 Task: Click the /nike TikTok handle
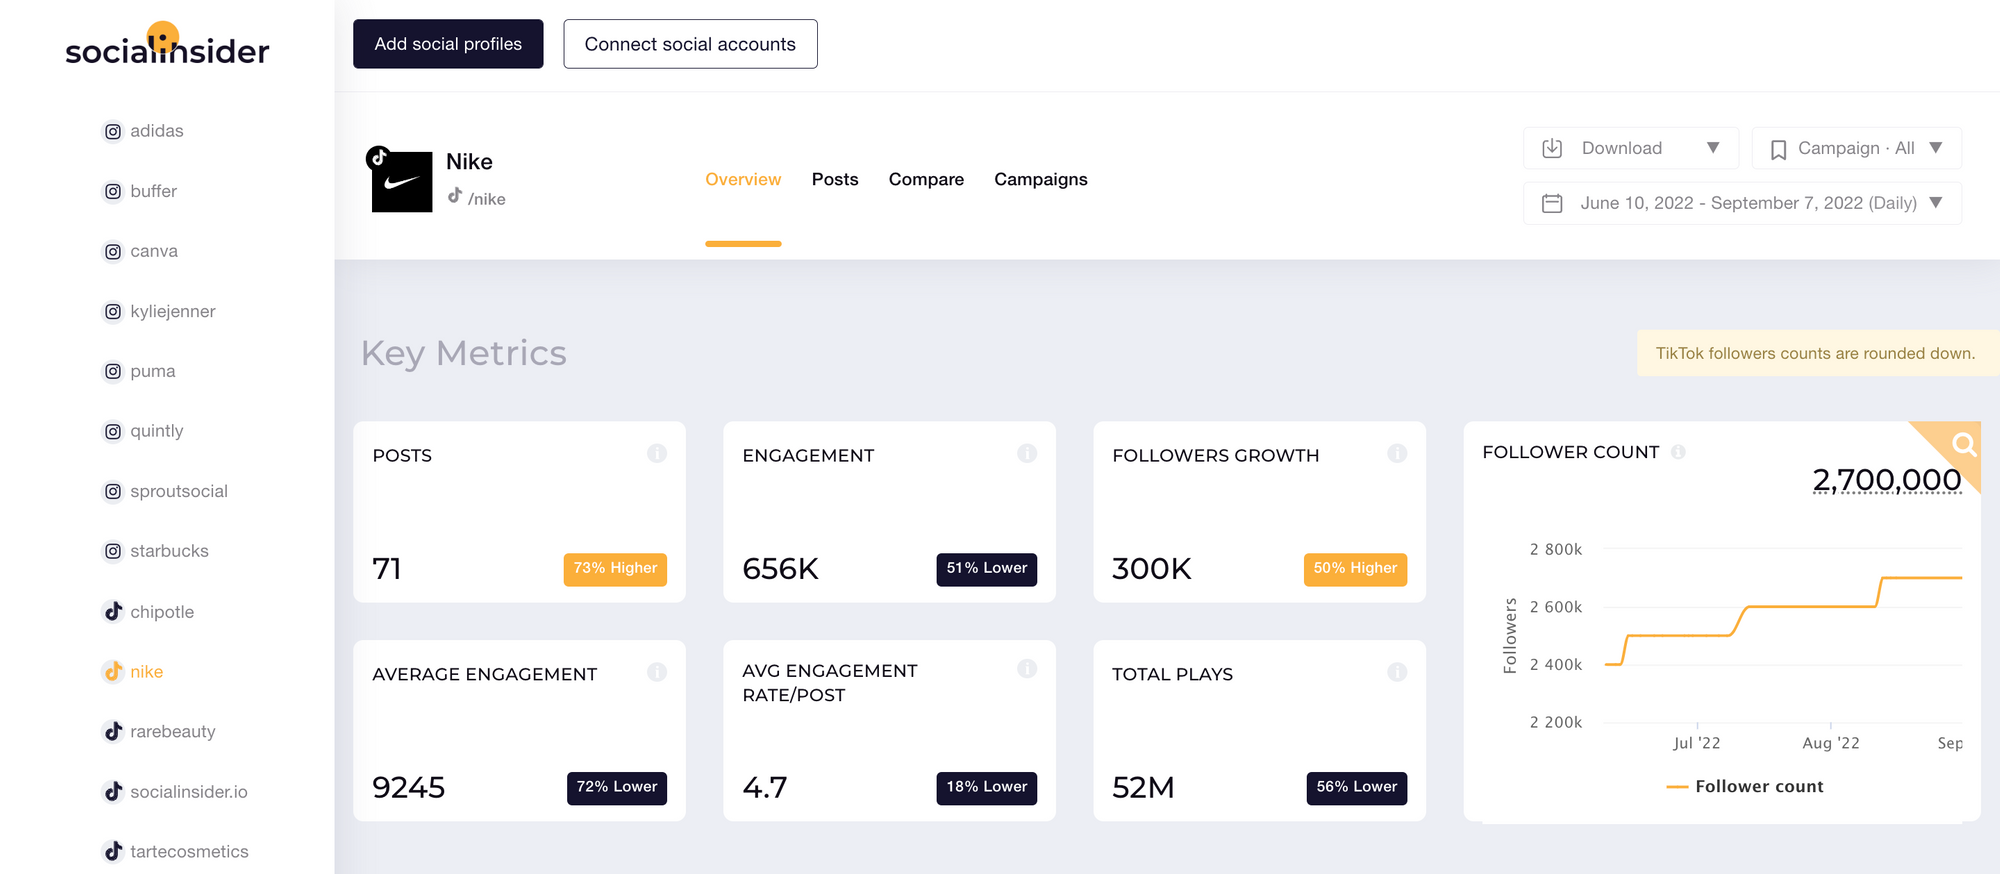pyautogui.click(x=486, y=199)
